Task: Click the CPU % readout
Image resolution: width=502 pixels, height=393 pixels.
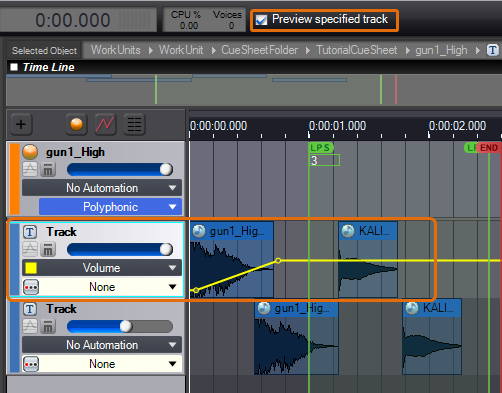Action: pyautogui.click(x=186, y=20)
